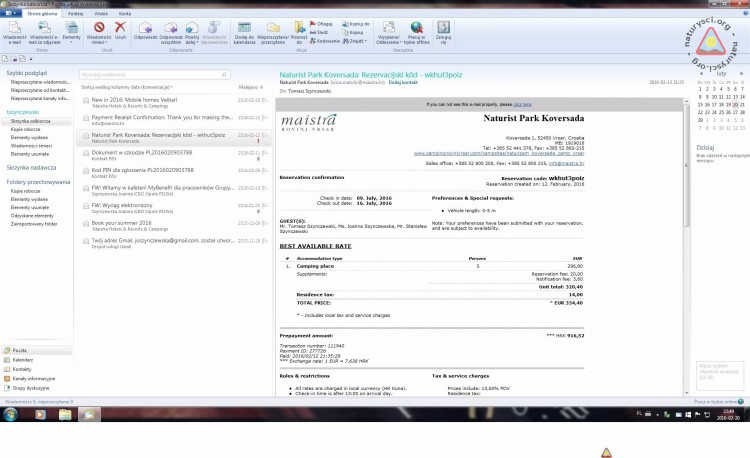Screen dimensions: 750x458
Task: Open Odzyskane elementy folder
Action: 33,216
